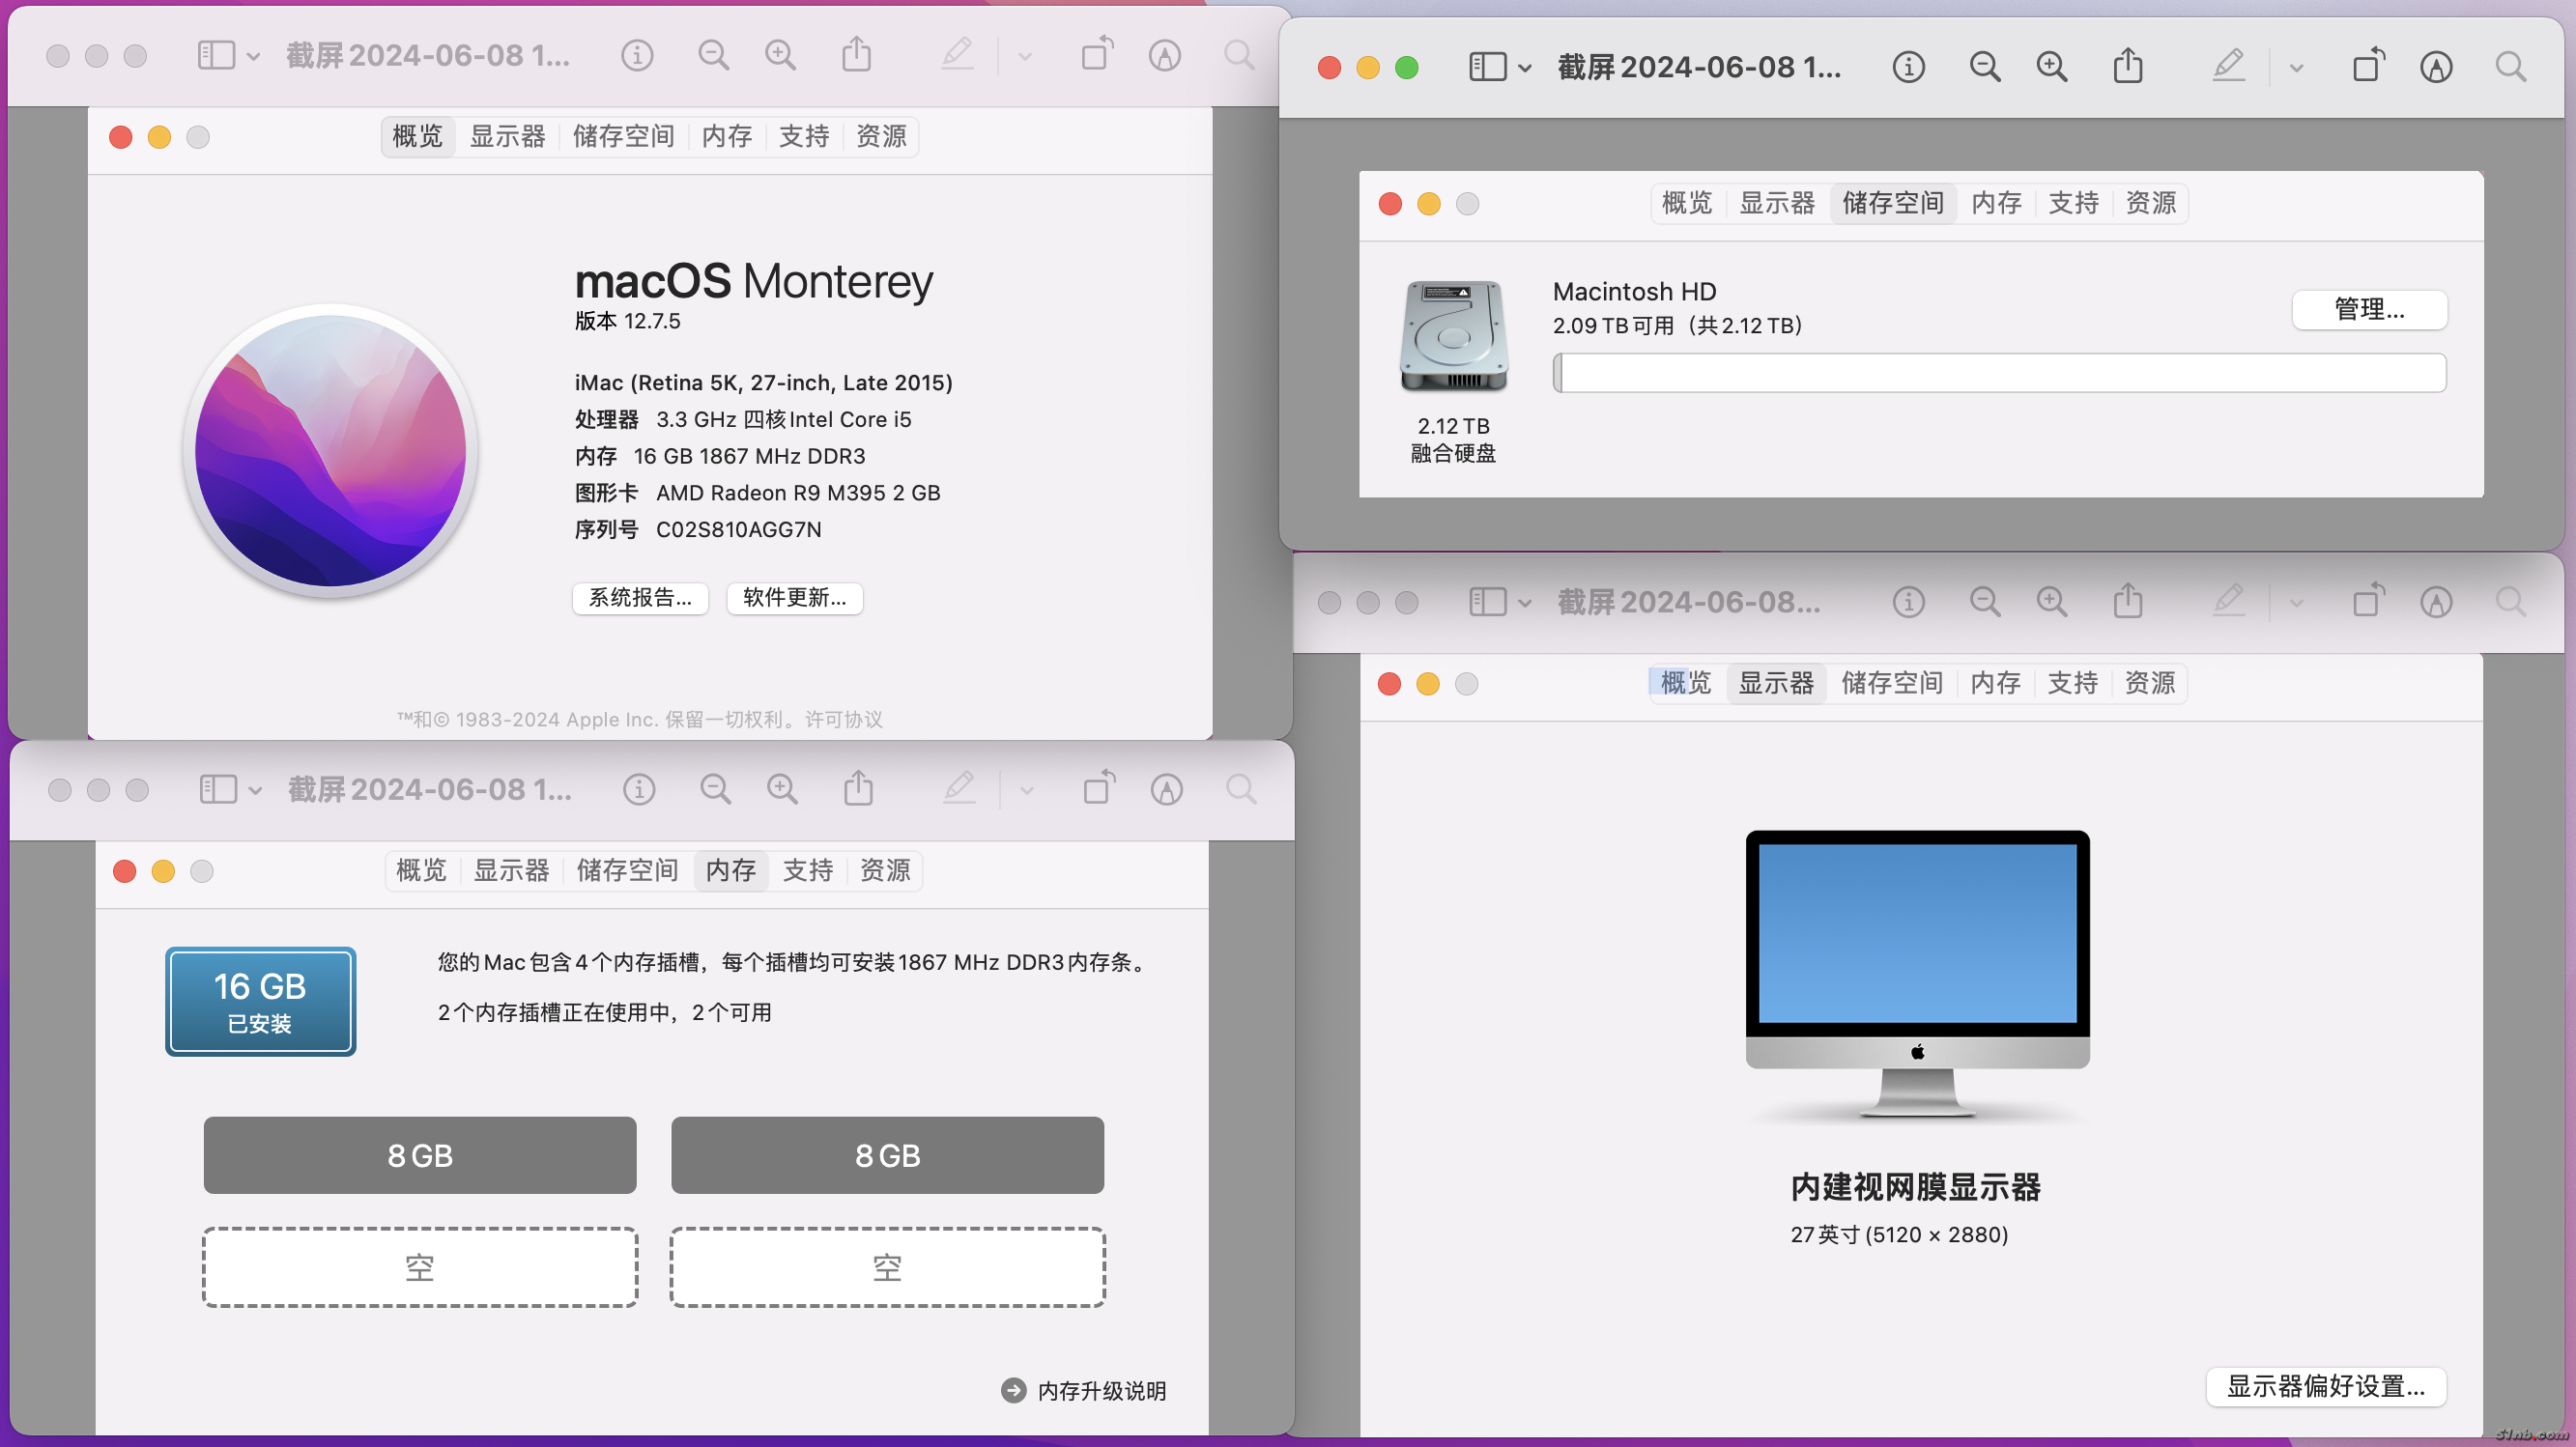Expand the sidebar view chevron in the active window
This screenshot has height=1447, width=2576.
pos(1524,68)
